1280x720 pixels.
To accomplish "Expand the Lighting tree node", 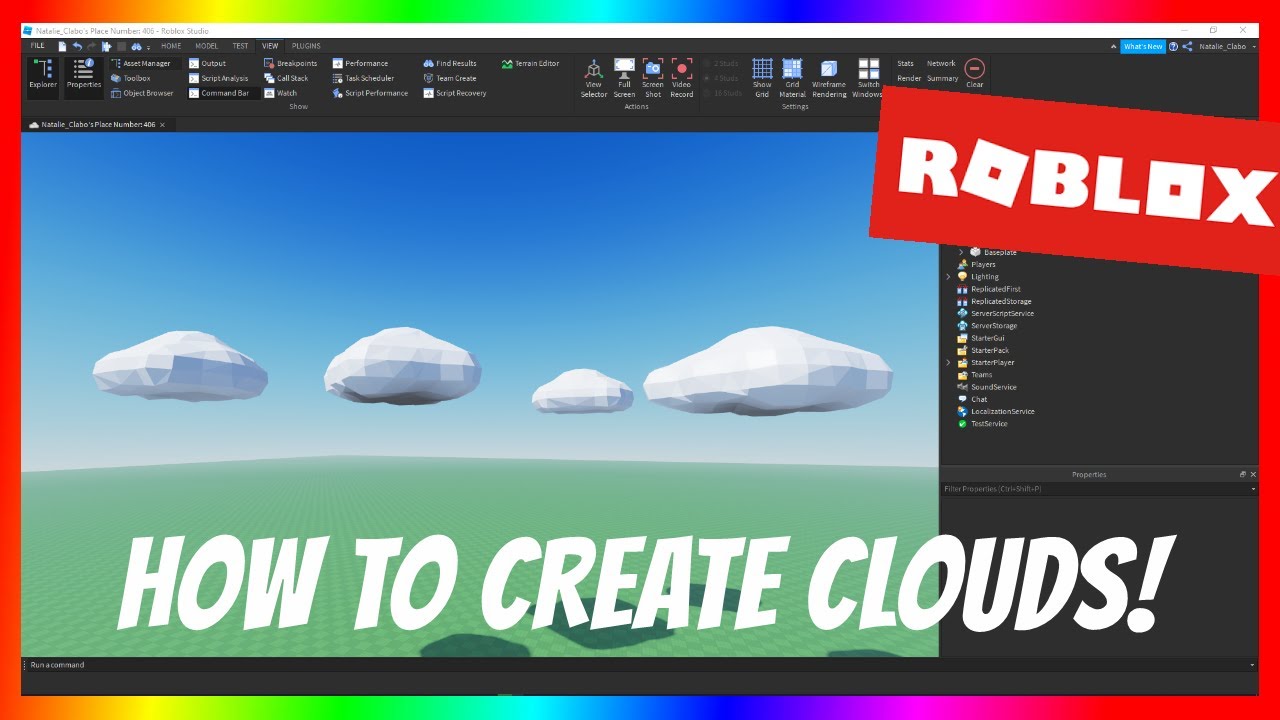I will 948,276.
